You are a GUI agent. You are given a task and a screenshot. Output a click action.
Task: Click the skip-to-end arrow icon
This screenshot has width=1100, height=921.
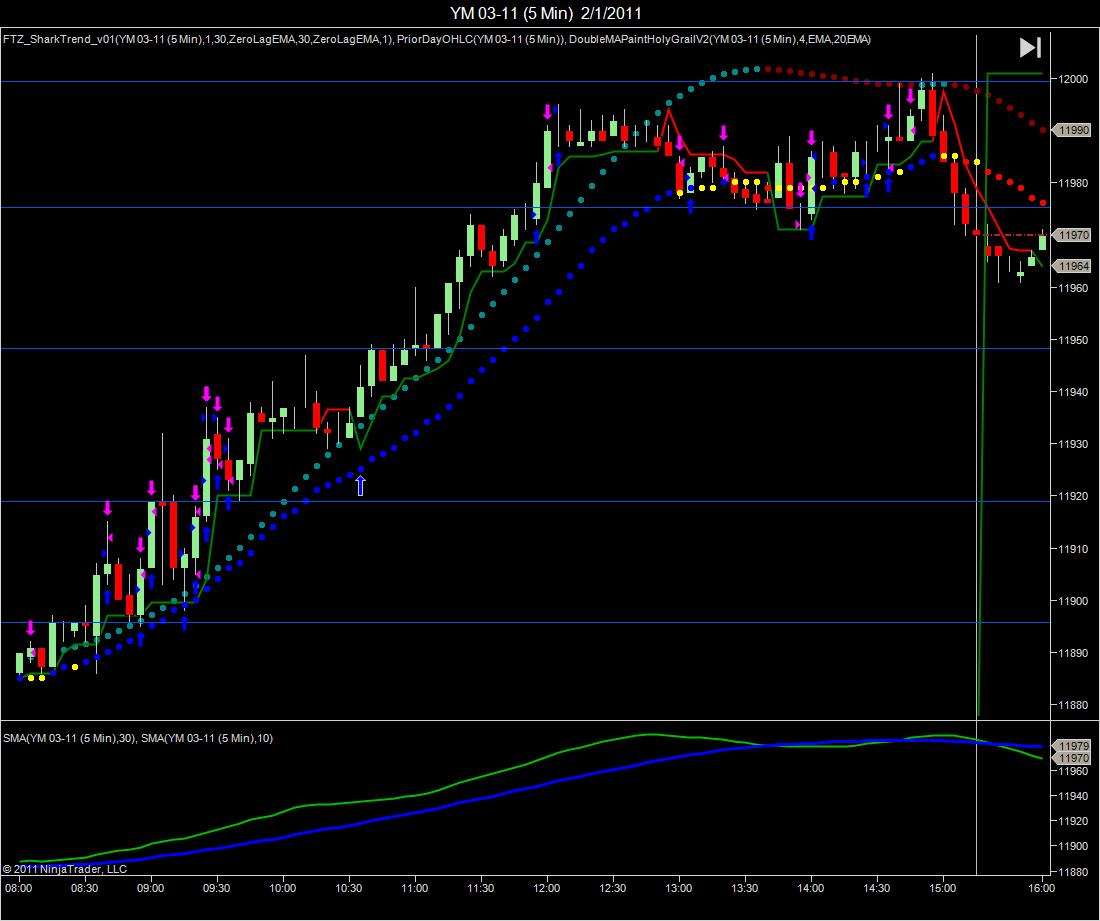click(x=1030, y=48)
